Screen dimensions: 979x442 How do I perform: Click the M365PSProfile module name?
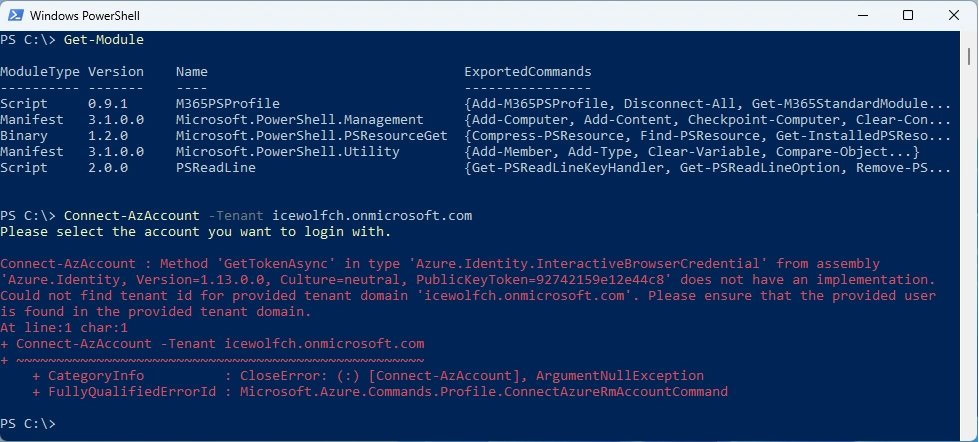pos(228,104)
